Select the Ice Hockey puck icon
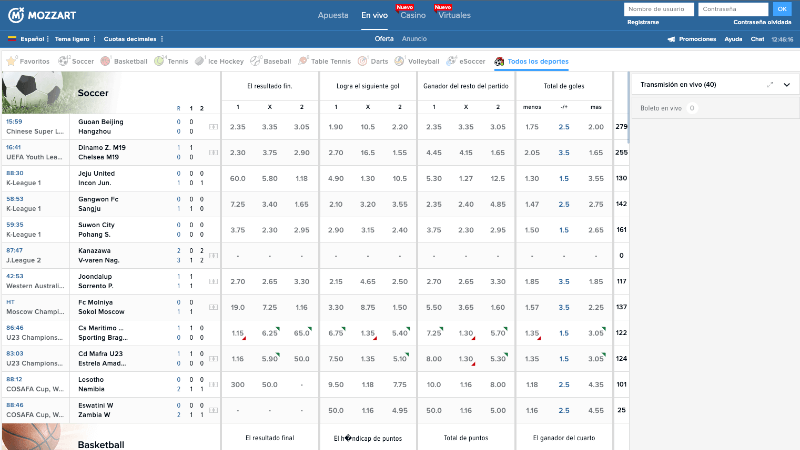The width and height of the screenshot is (800, 450). [x=200, y=61]
